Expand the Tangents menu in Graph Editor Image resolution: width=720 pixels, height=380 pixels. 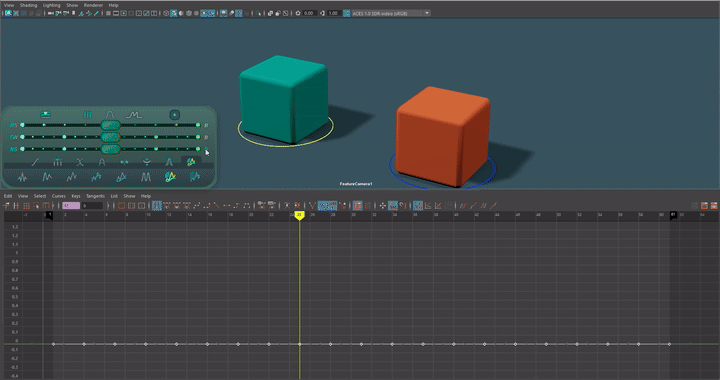(x=95, y=196)
